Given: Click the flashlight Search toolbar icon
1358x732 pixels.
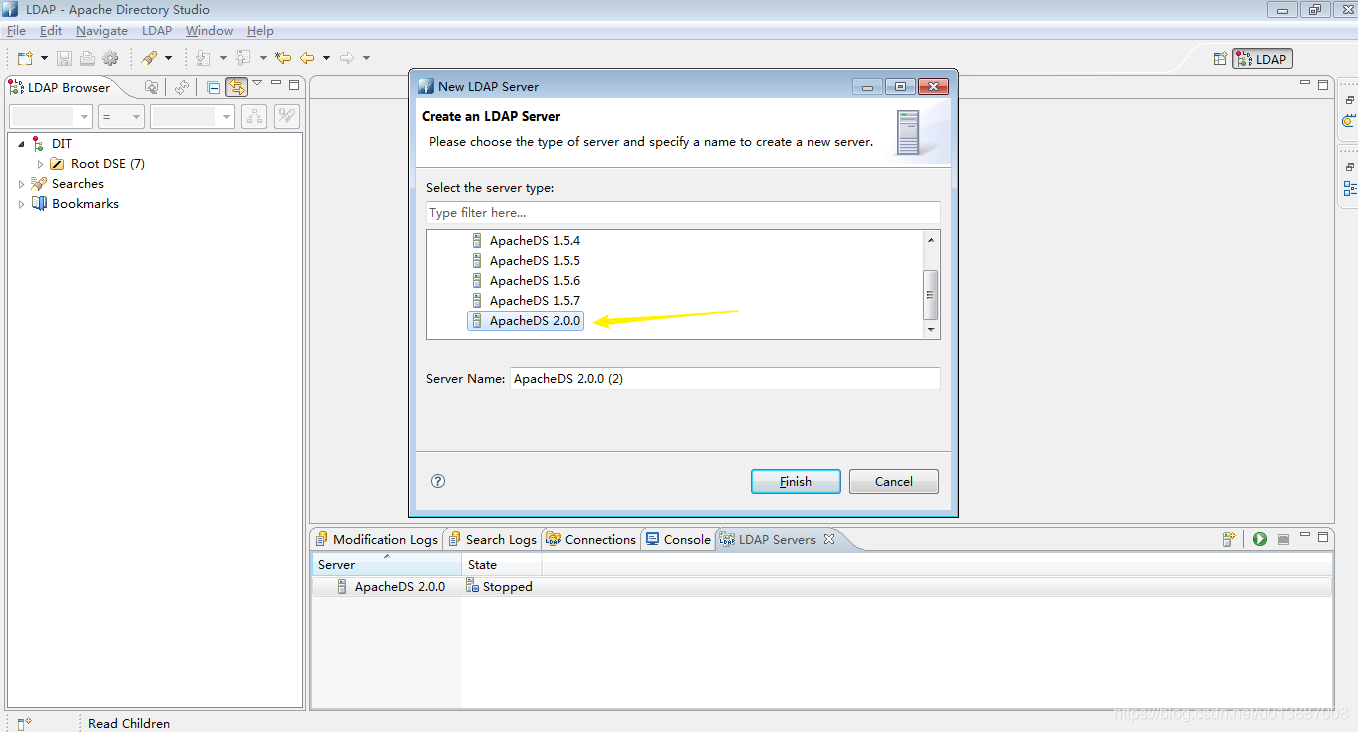Looking at the screenshot, I should pyautogui.click(x=149, y=58).
